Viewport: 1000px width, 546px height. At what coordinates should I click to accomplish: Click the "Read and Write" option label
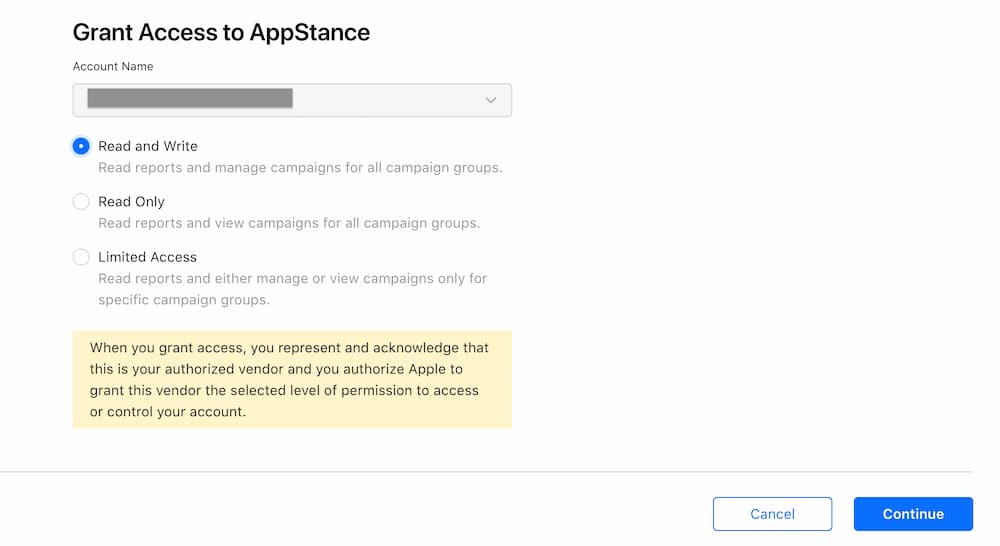[x=148, y=146]
